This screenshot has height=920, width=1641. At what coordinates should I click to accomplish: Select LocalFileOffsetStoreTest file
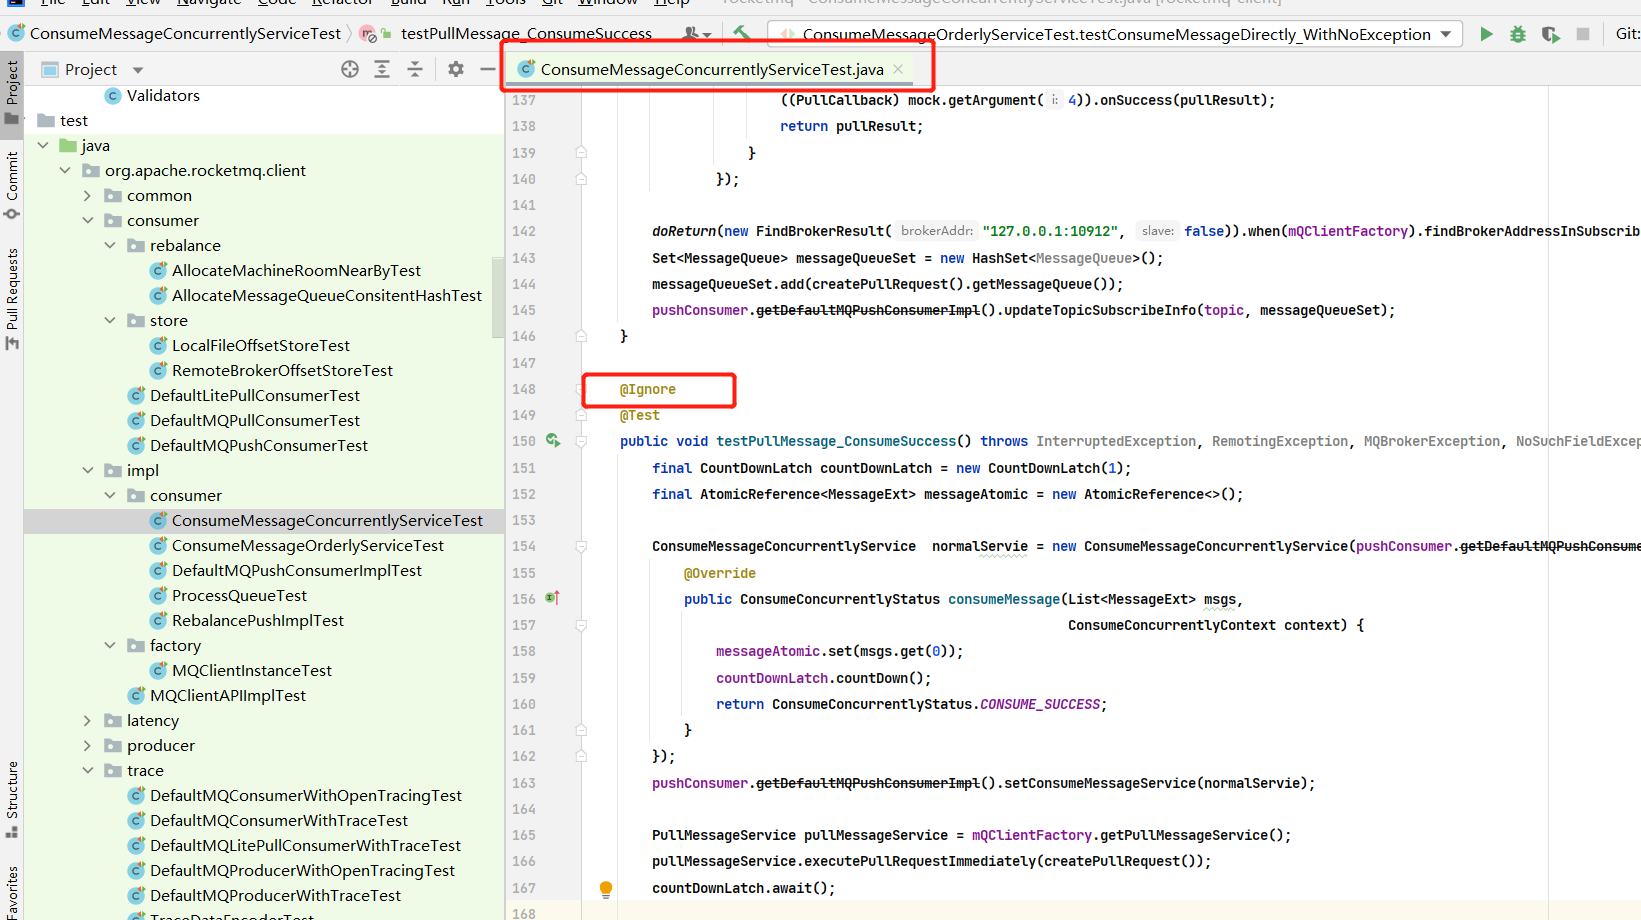click(260, 345)
